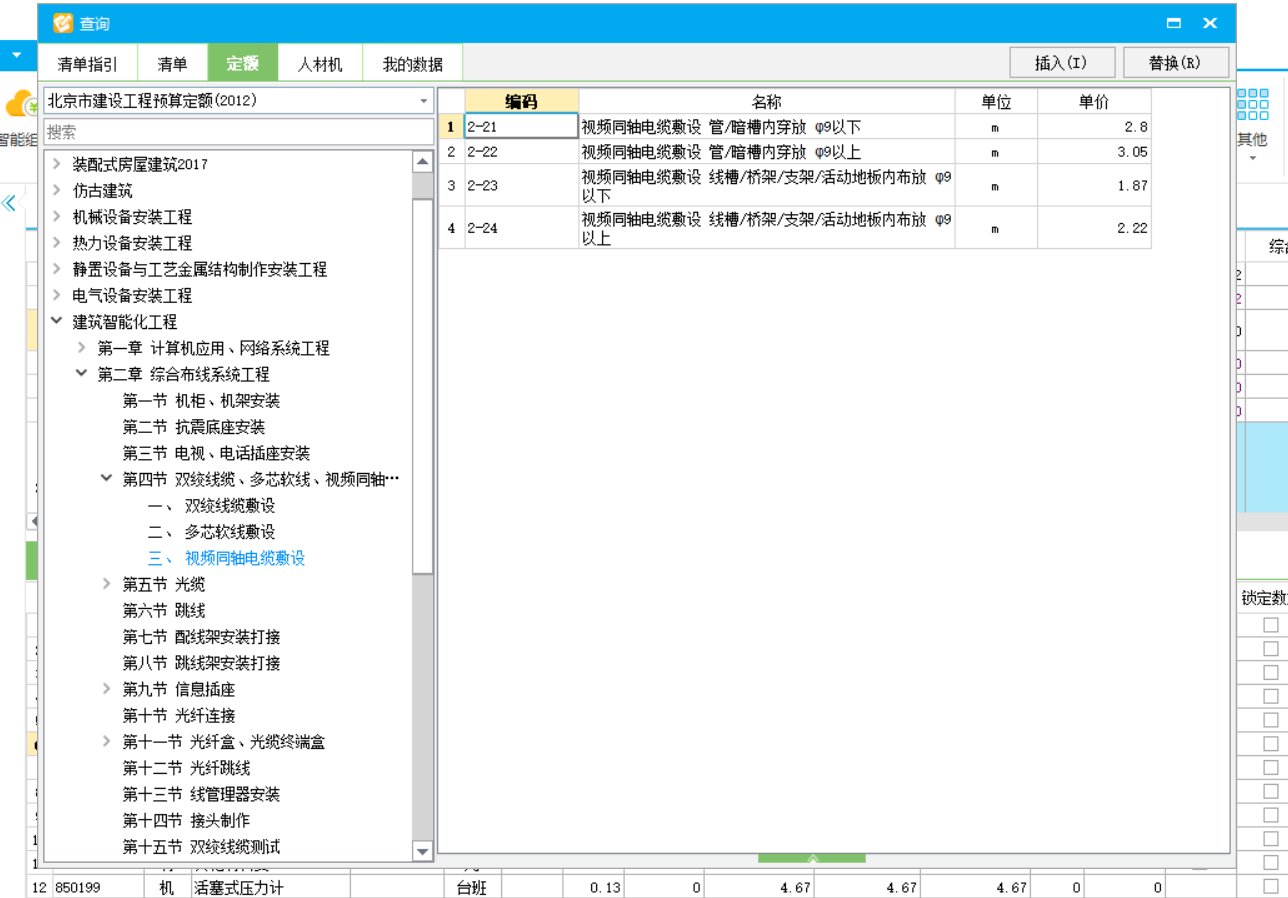1288x898 pixels.
Task: Expand the 电气设备安装工程 node
Action: pyautogui.click(x=57, y=295)
